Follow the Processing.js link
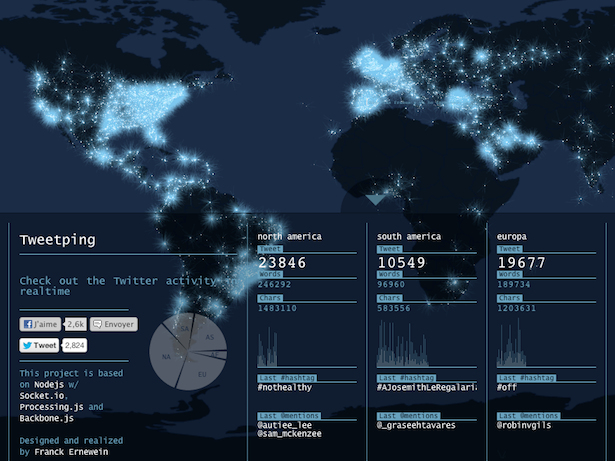Screen dimensions: 615x461 50,408
